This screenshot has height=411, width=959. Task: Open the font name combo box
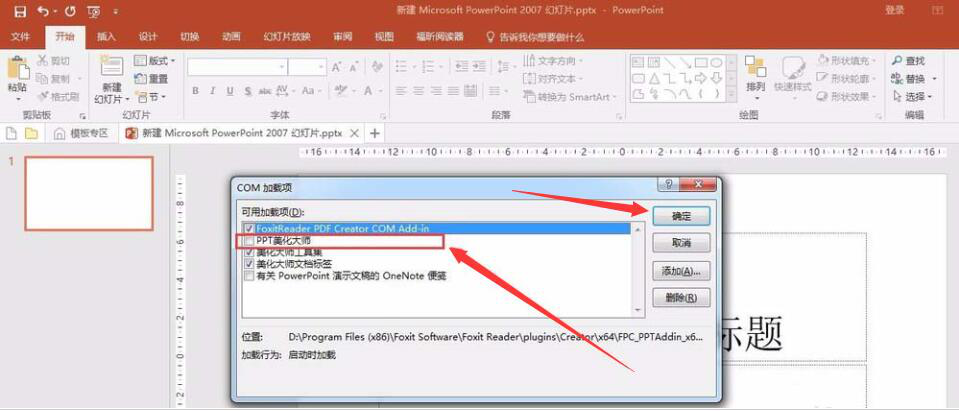click(238, 67)
